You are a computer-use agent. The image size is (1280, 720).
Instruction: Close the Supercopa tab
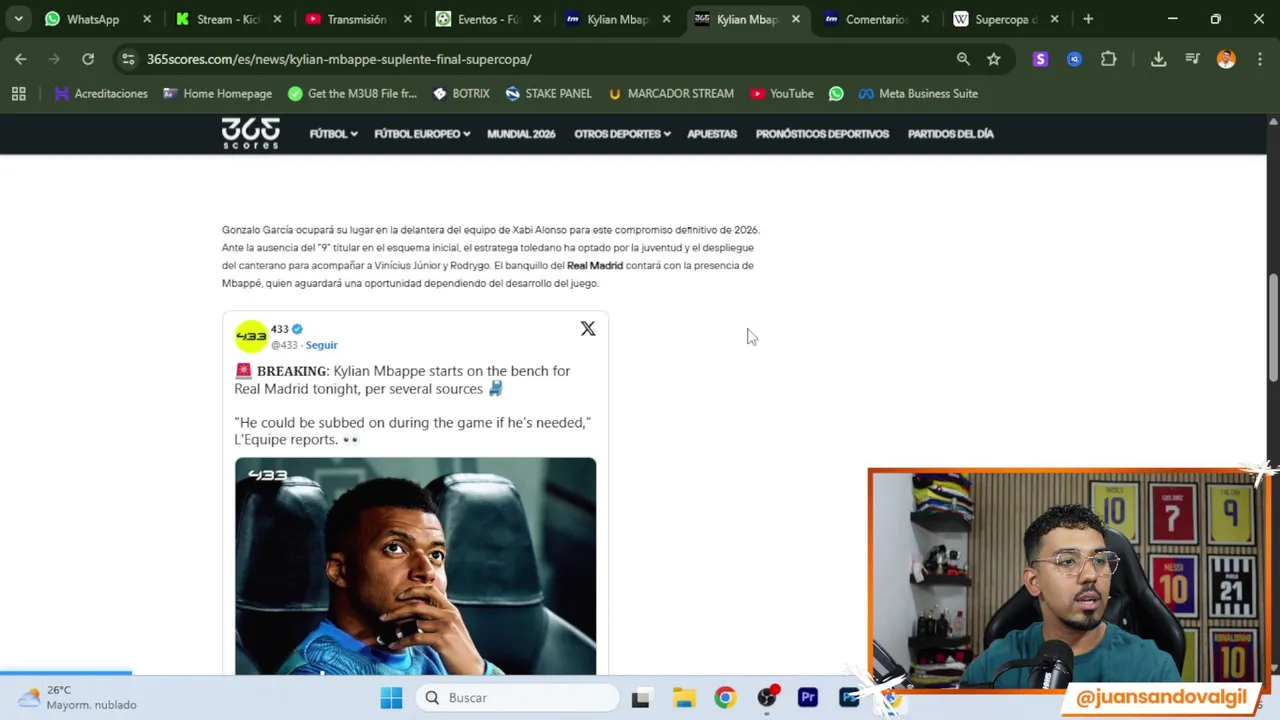(x=1054, y=19)
